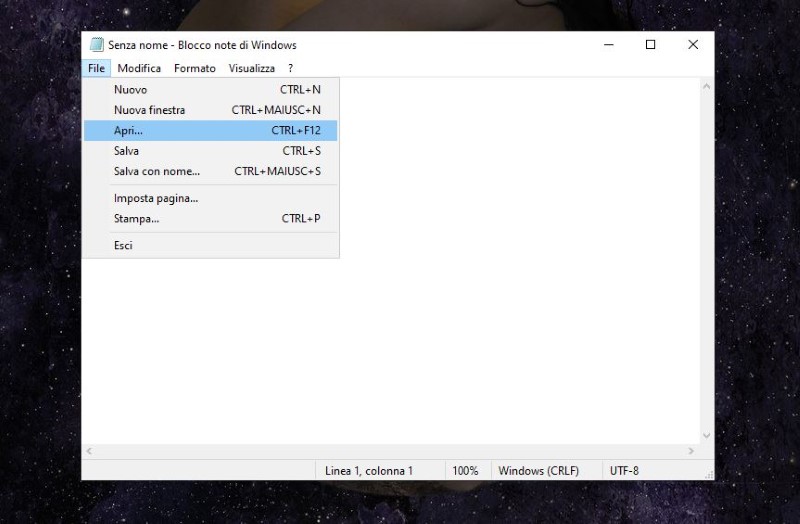Click the horizontal scrollbar left arrow
800x524 pixels.
click(89, 451)
